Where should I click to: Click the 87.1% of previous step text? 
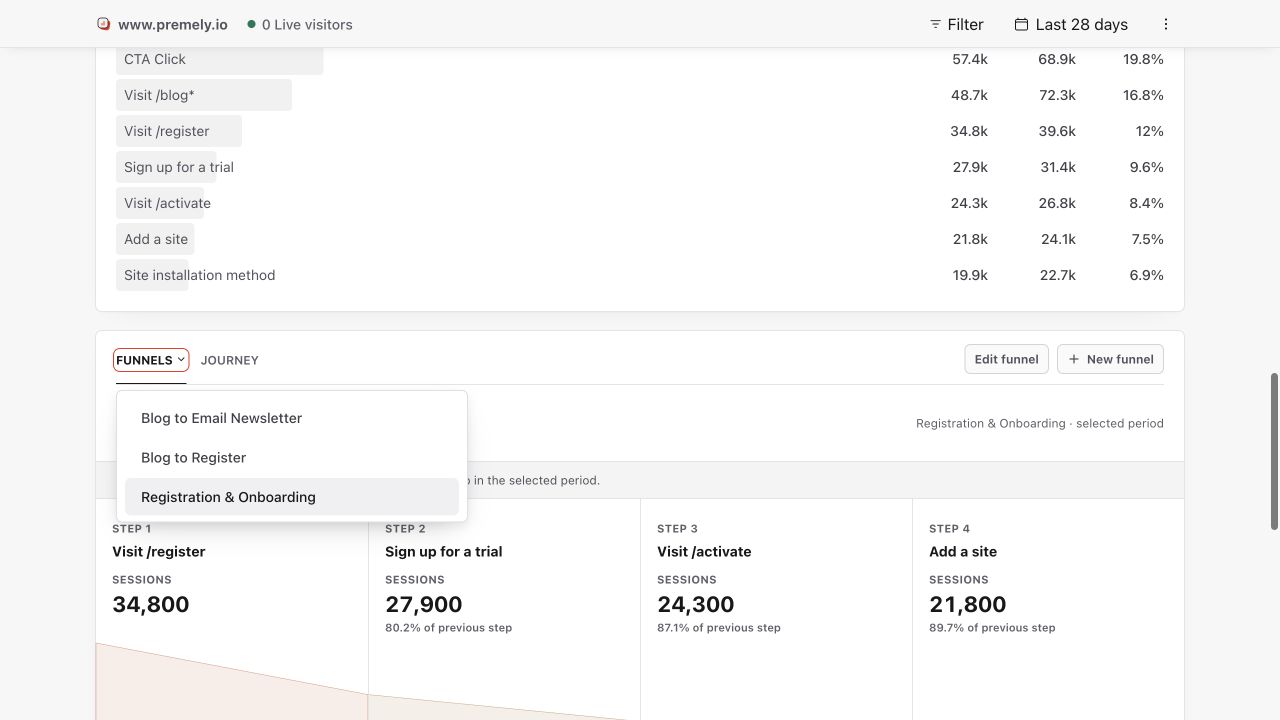(x=719, y=628)
